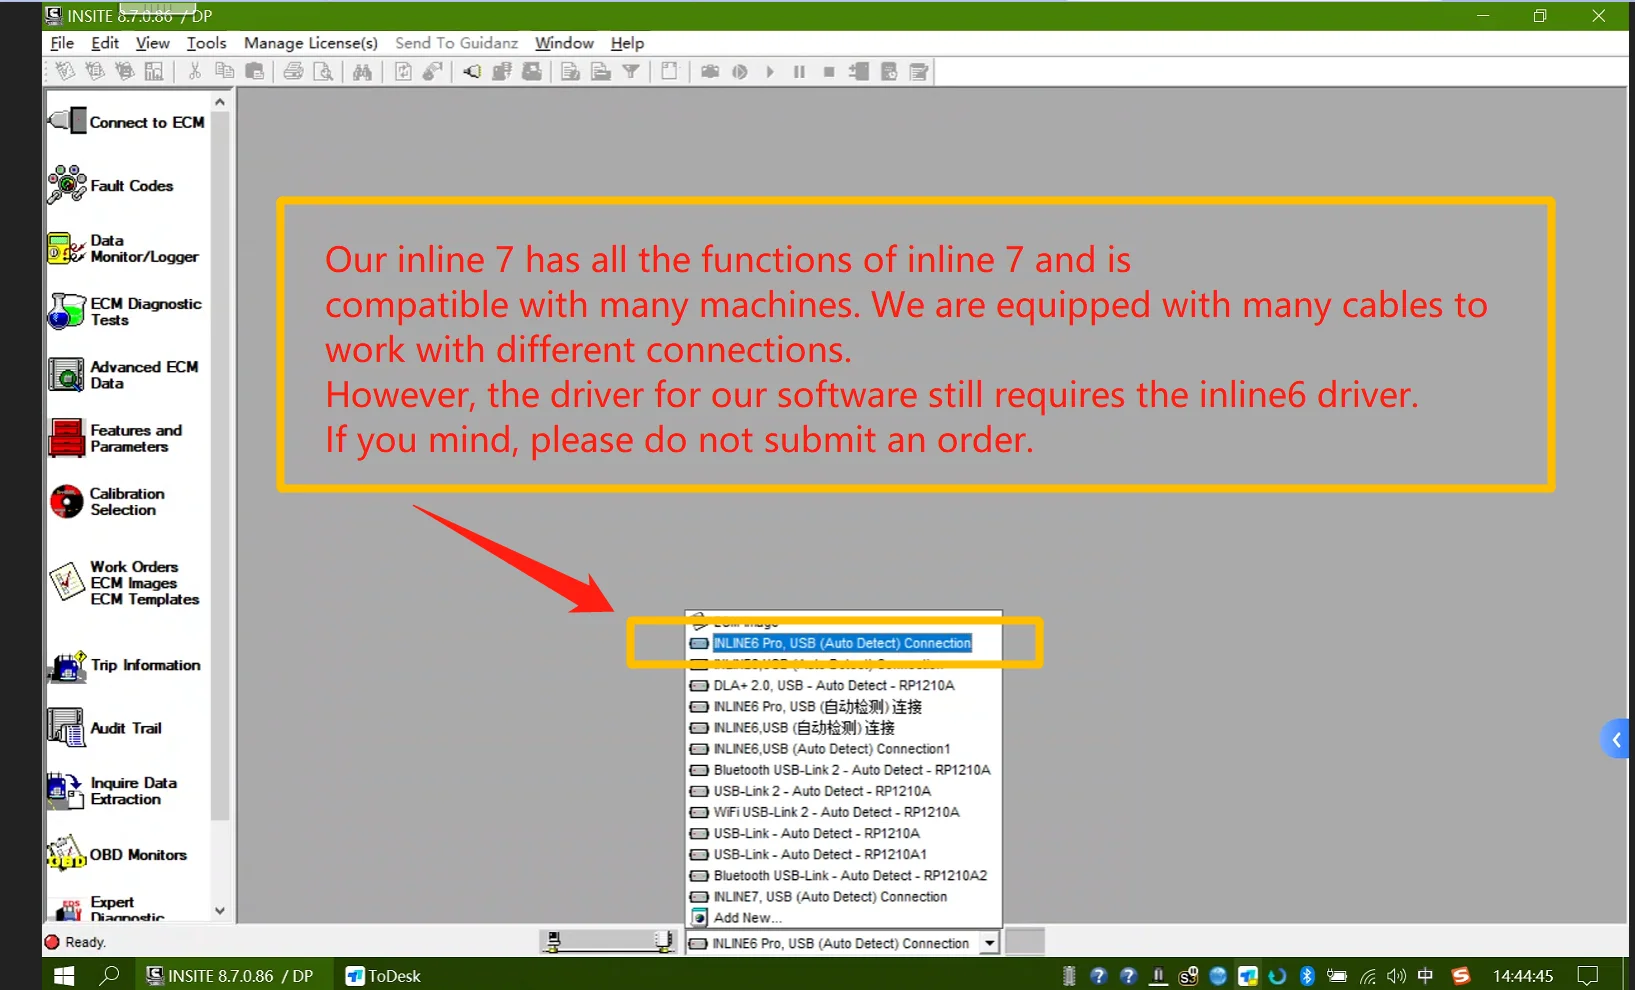The width and height of the screenshot is (1635, 990).
Task: Open the File menu
Action: [62, 43]
